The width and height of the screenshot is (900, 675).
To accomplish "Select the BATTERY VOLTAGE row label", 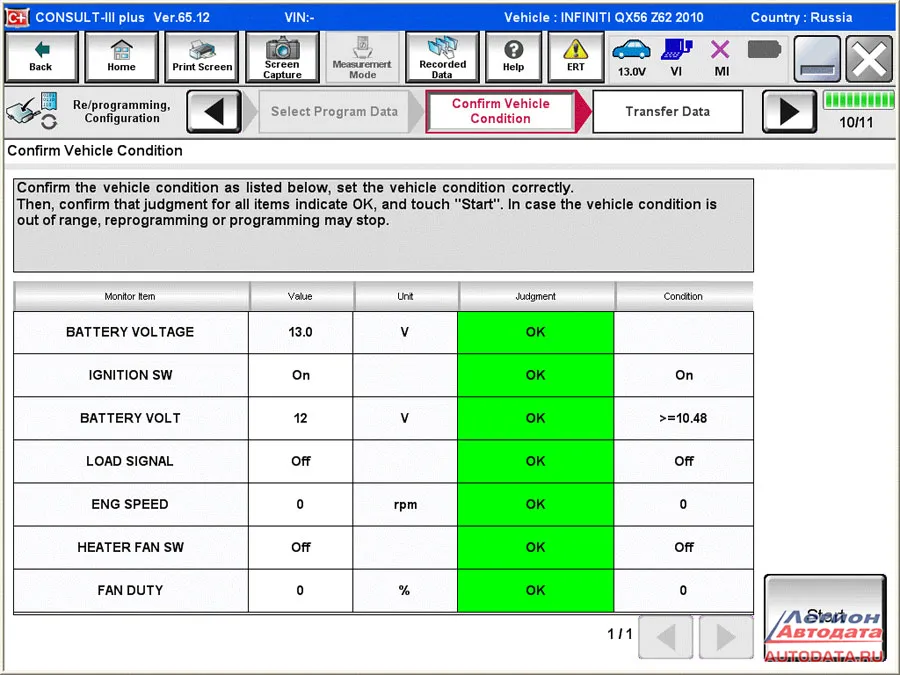I will (x=130, y=332).
